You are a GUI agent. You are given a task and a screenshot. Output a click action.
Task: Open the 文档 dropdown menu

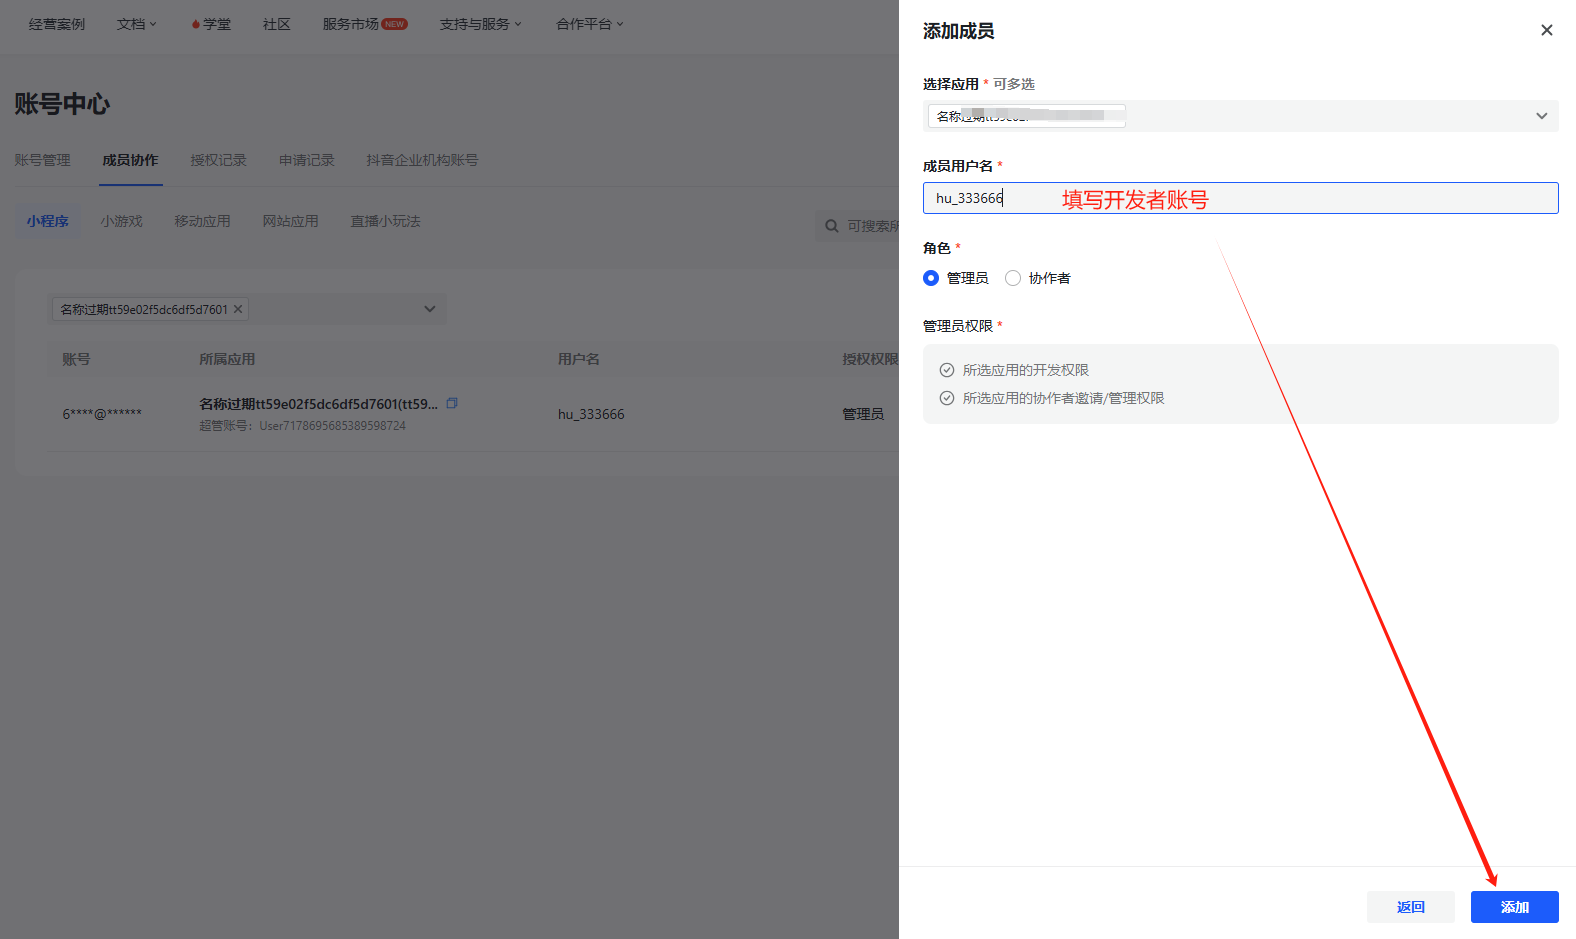(136, 24)
